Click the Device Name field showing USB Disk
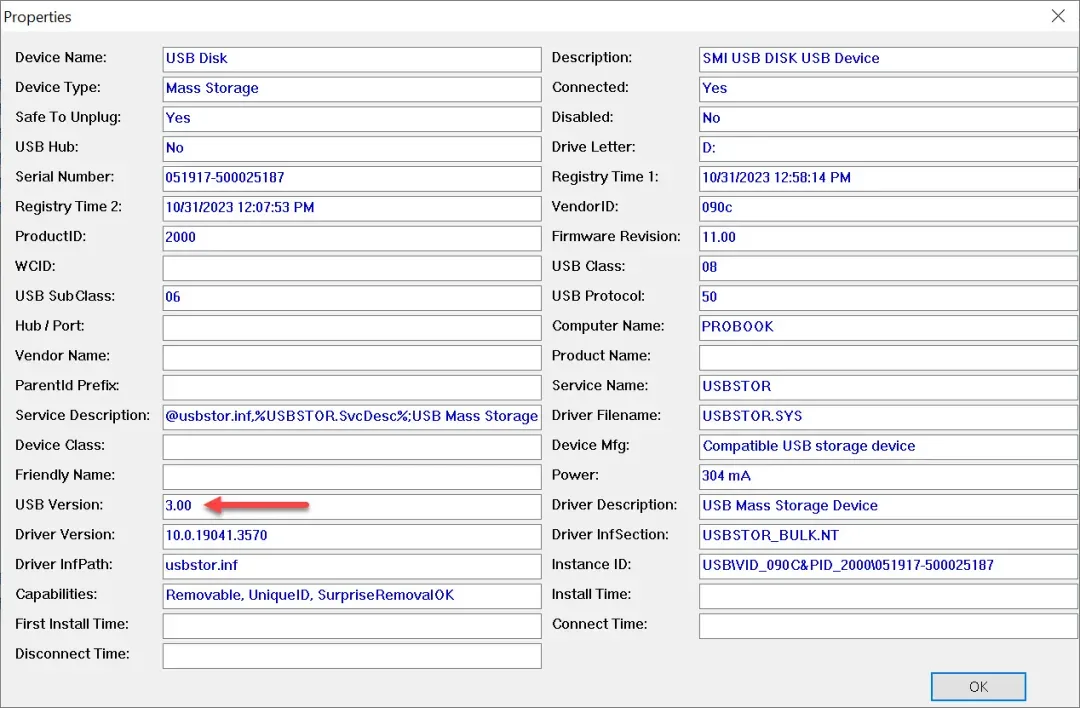 point(351,59)
